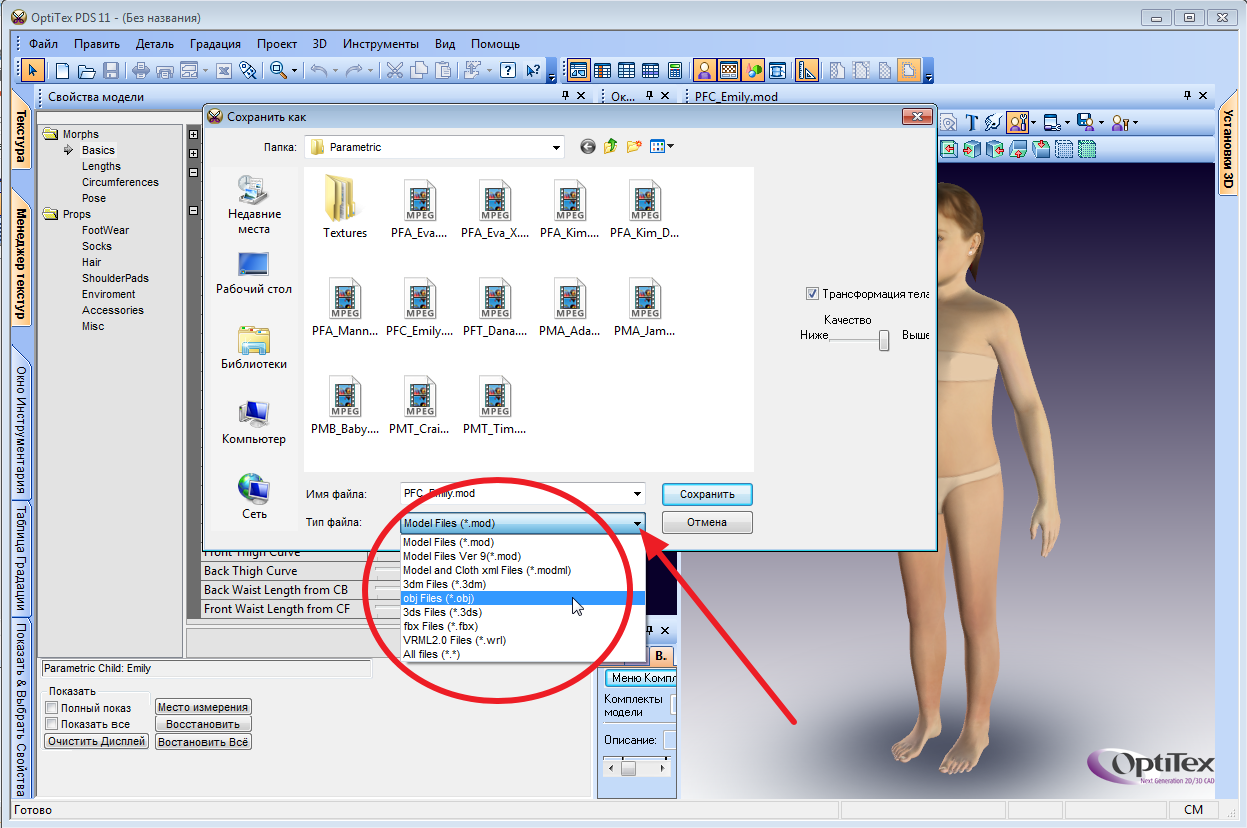1247x828 pixels.
Task: Click the 3D model person icon in toolbar
Action: [704, 70]
